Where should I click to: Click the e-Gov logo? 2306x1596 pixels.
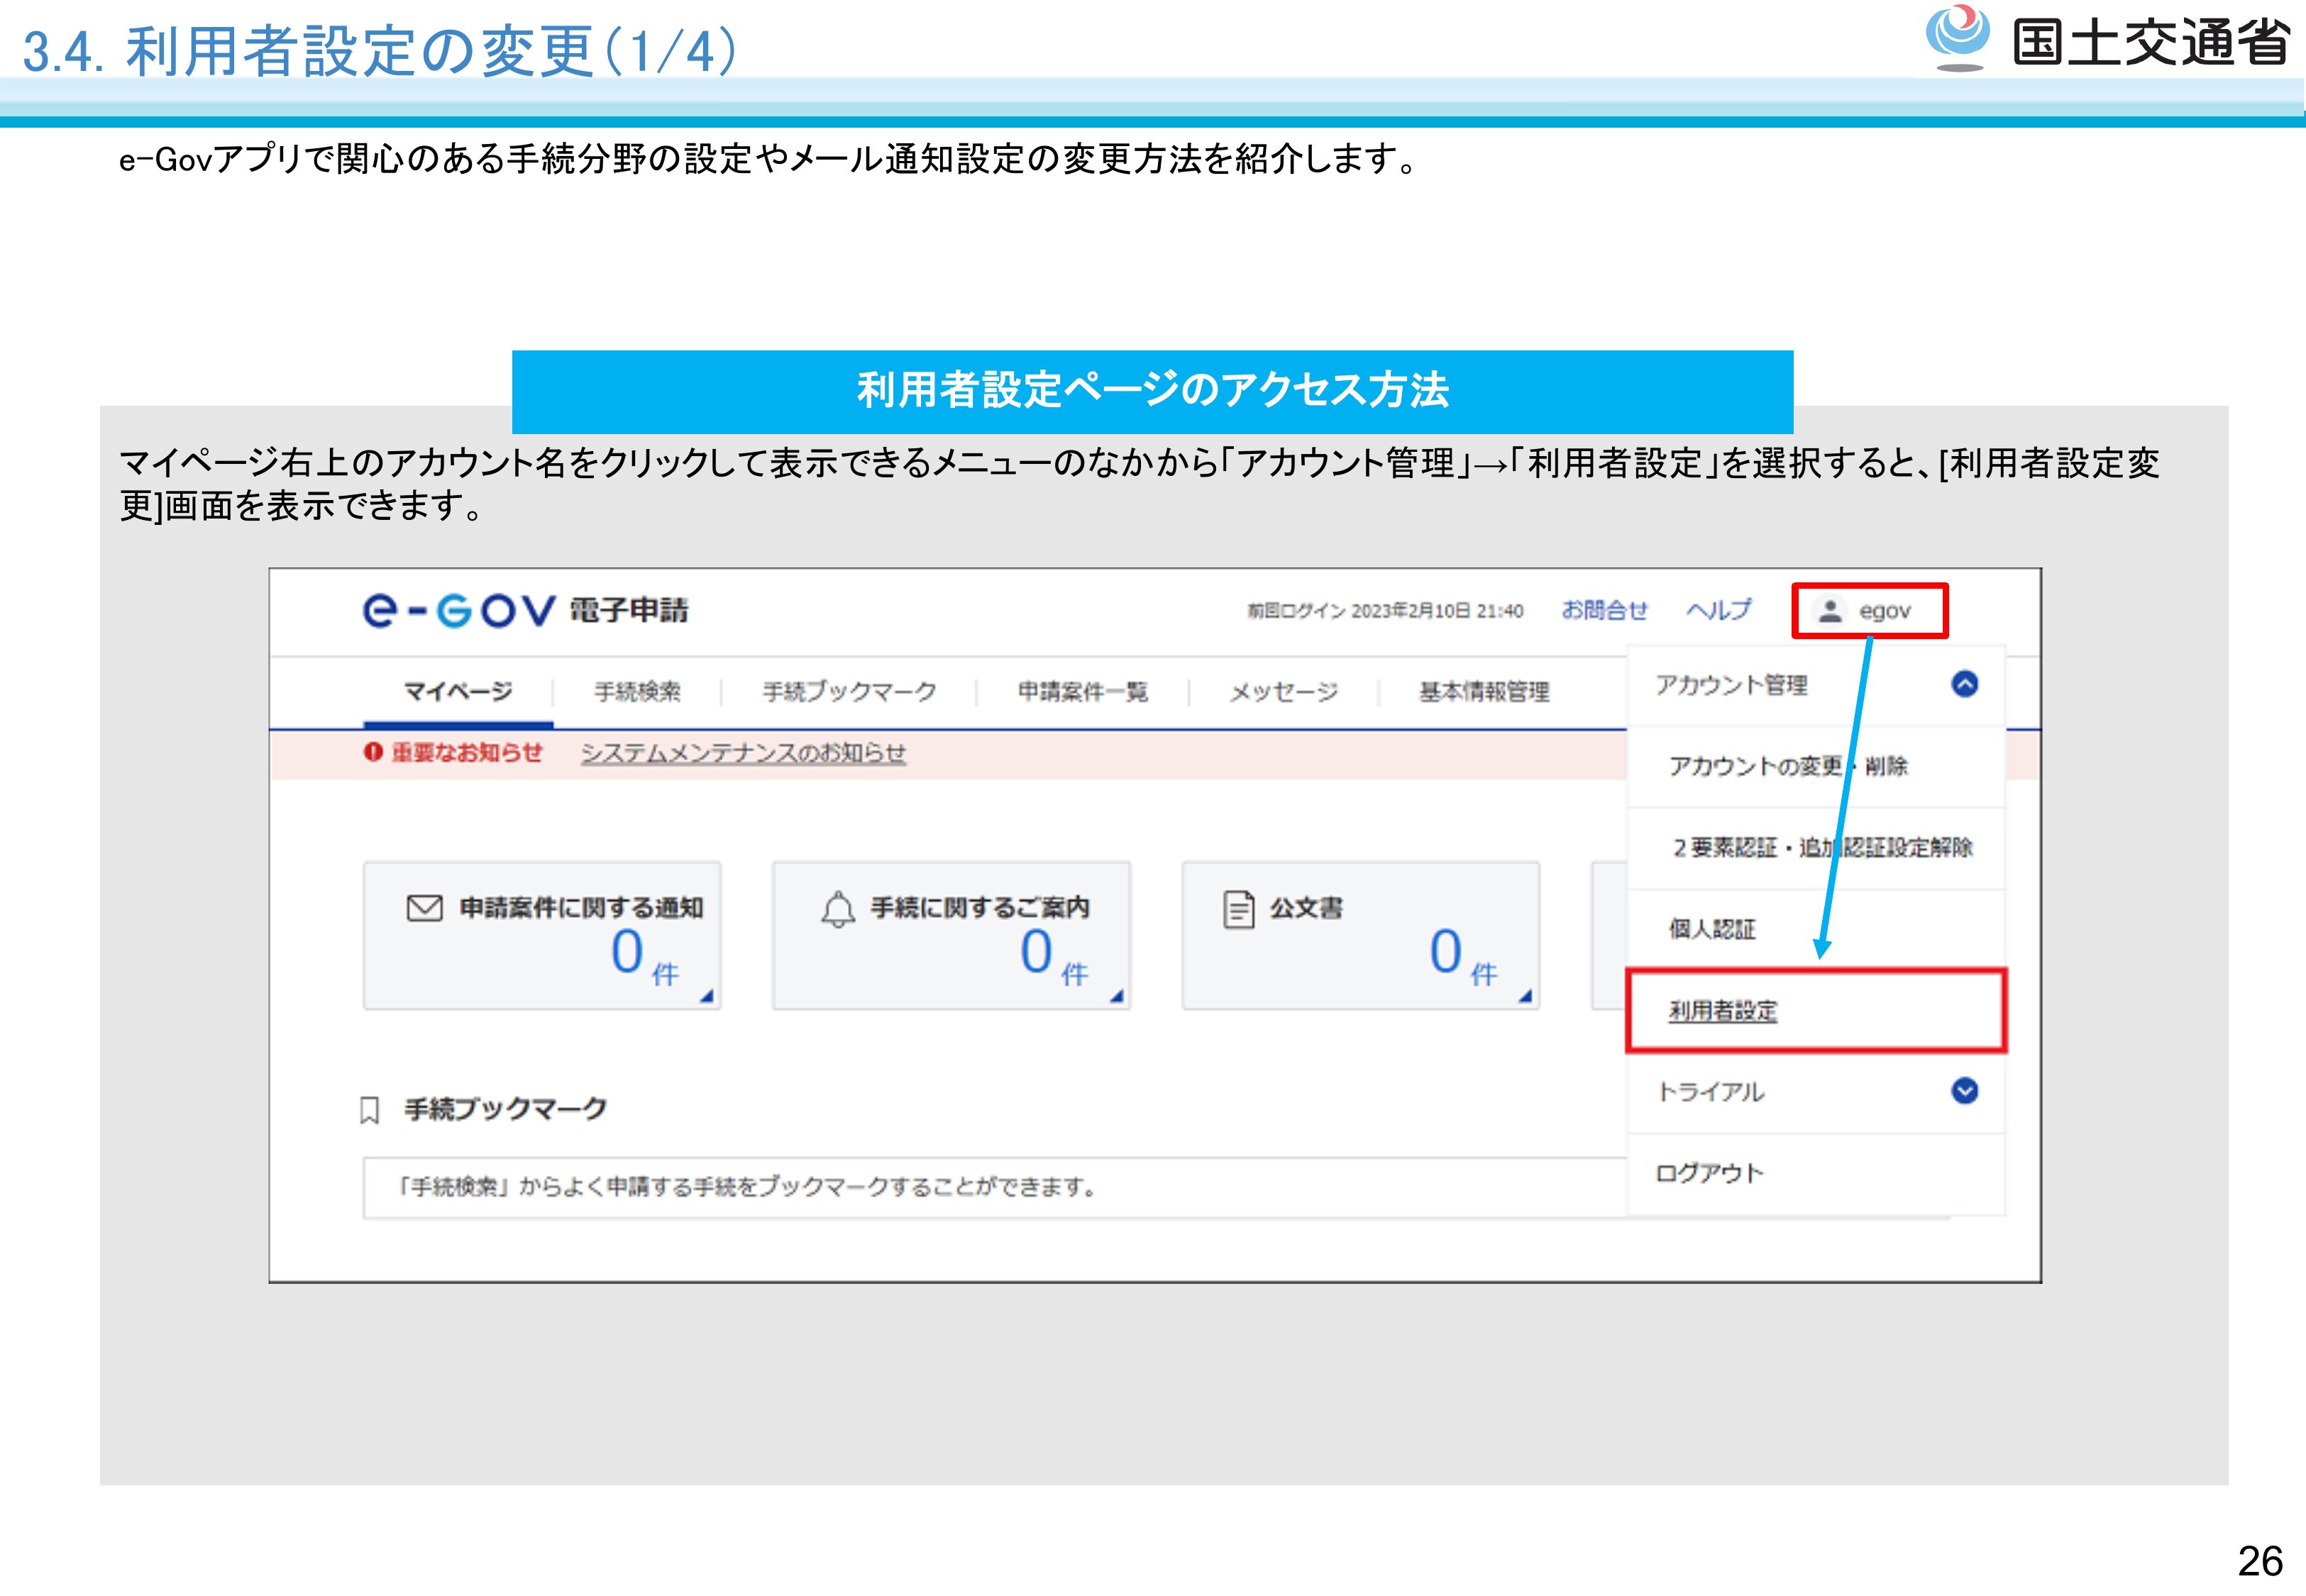458,609
